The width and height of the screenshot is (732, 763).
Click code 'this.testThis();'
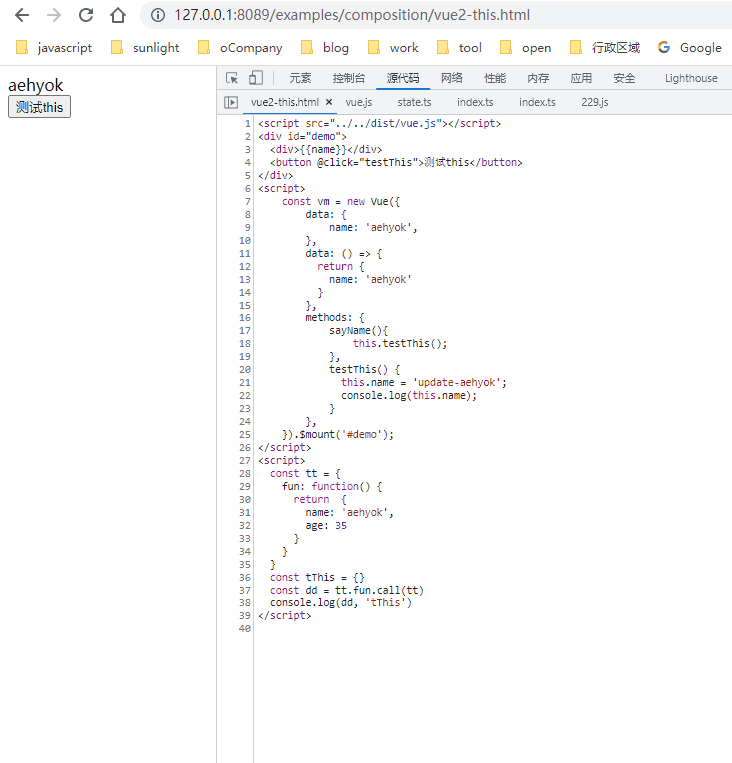(x=400, y=344)
